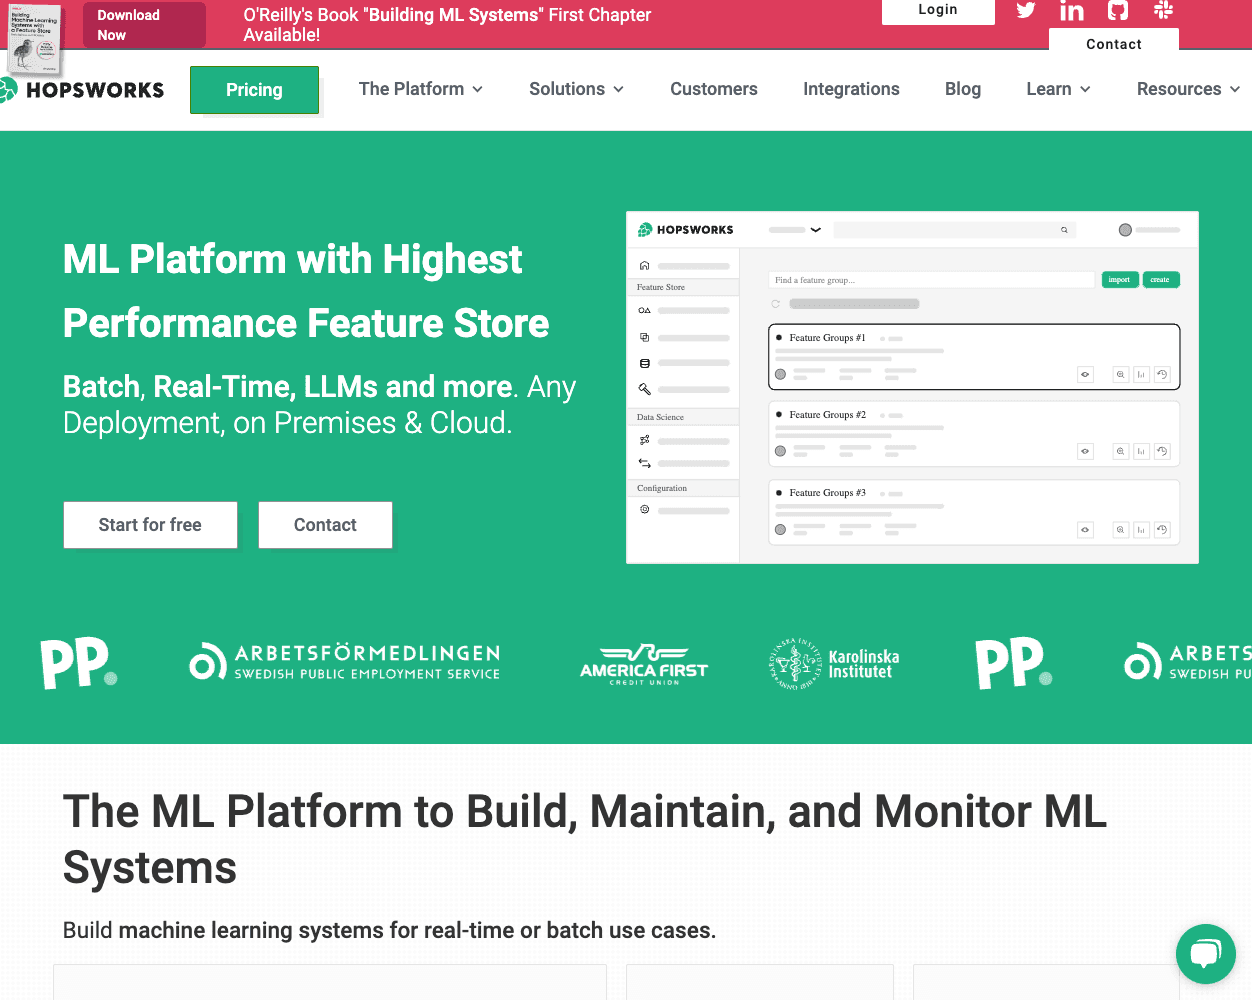The image size is (1252, 1000).
Task: Open the O'Reilly book chapter banner text
Action: [x=447, y=25]
